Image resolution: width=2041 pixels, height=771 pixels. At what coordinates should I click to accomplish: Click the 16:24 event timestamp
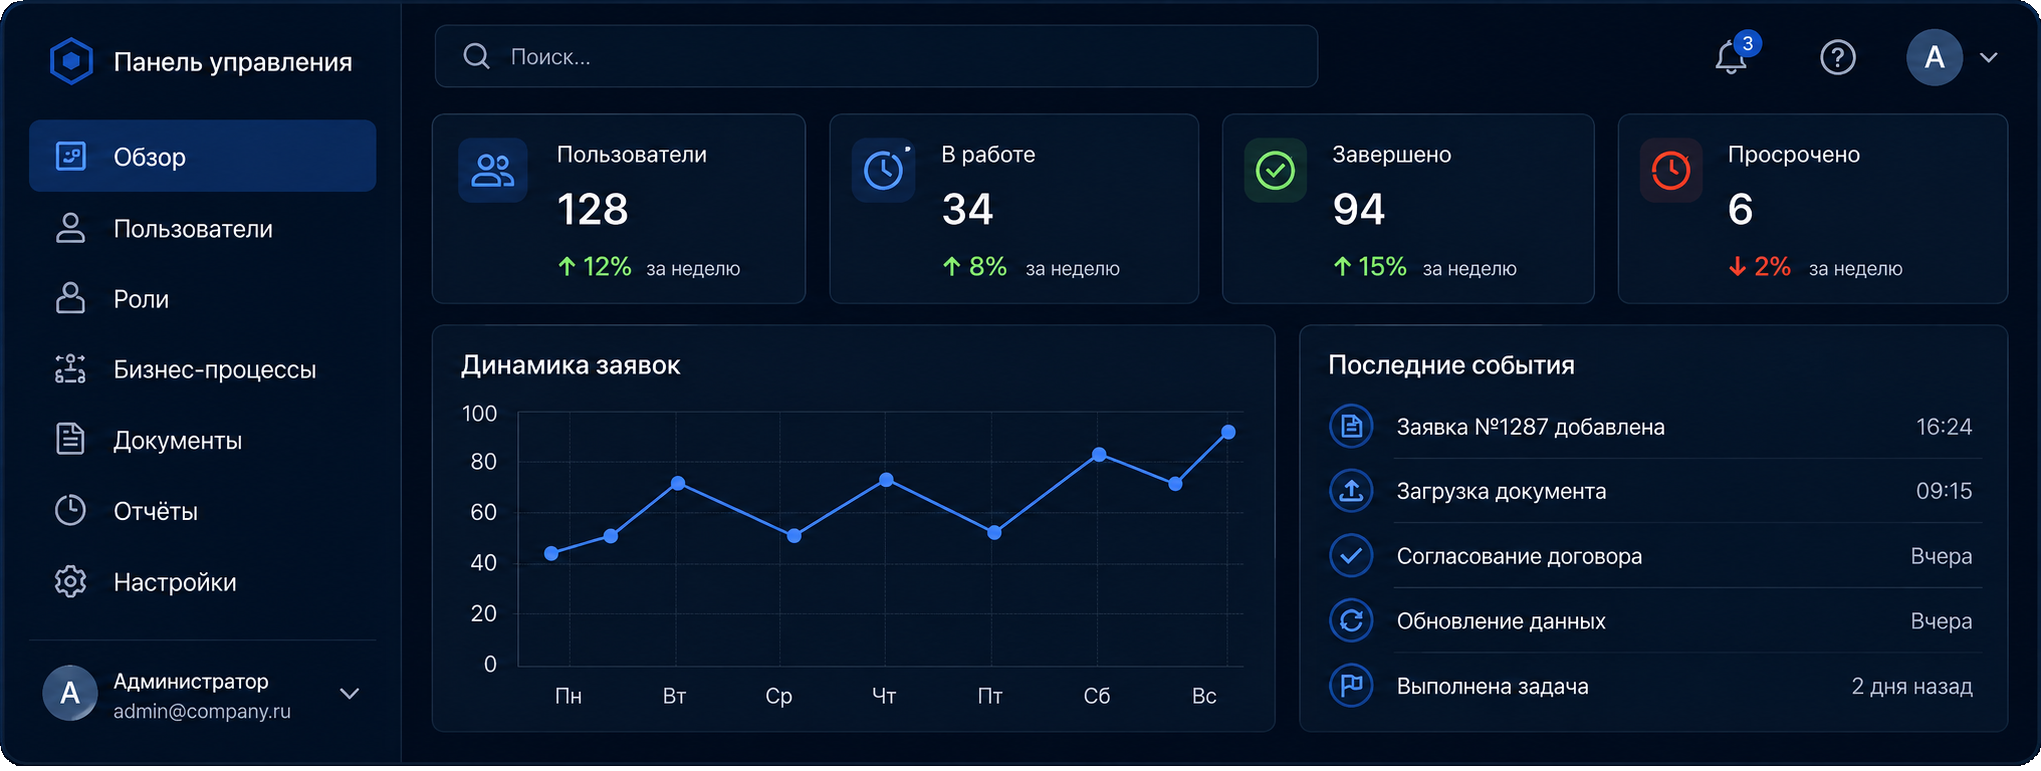pyautogui.click(x=1944, y=427)
